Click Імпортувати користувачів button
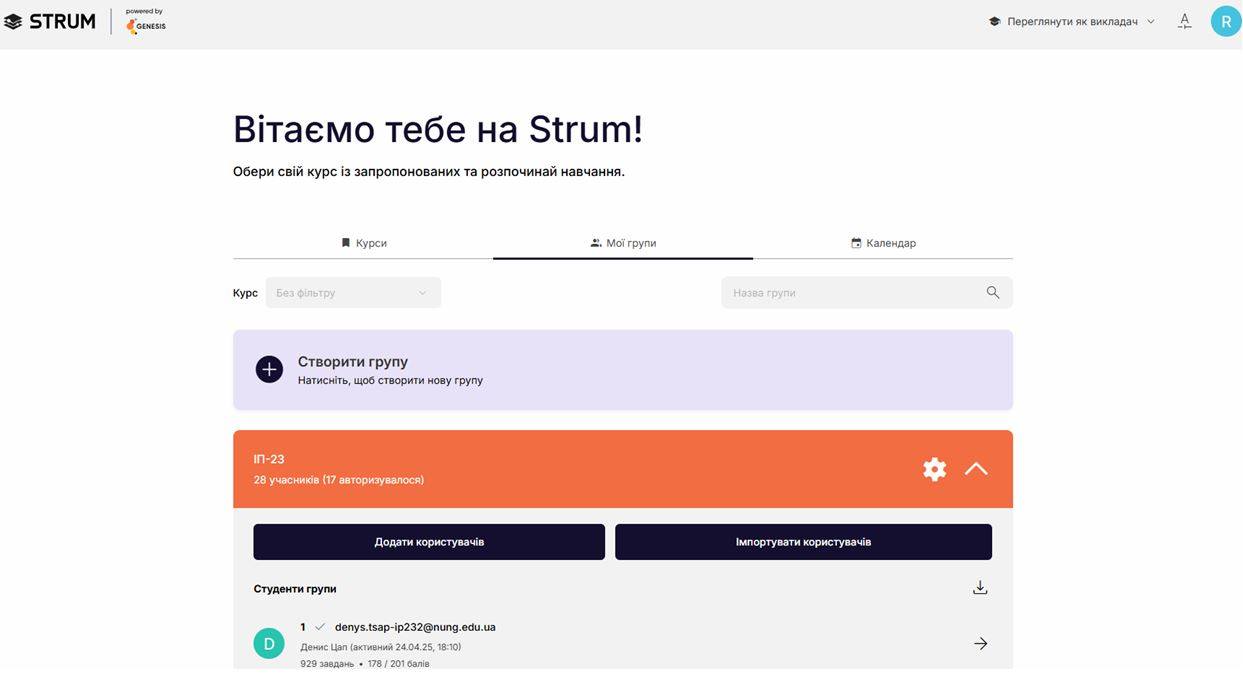1243x674 pixels. [x=803, y=542]
